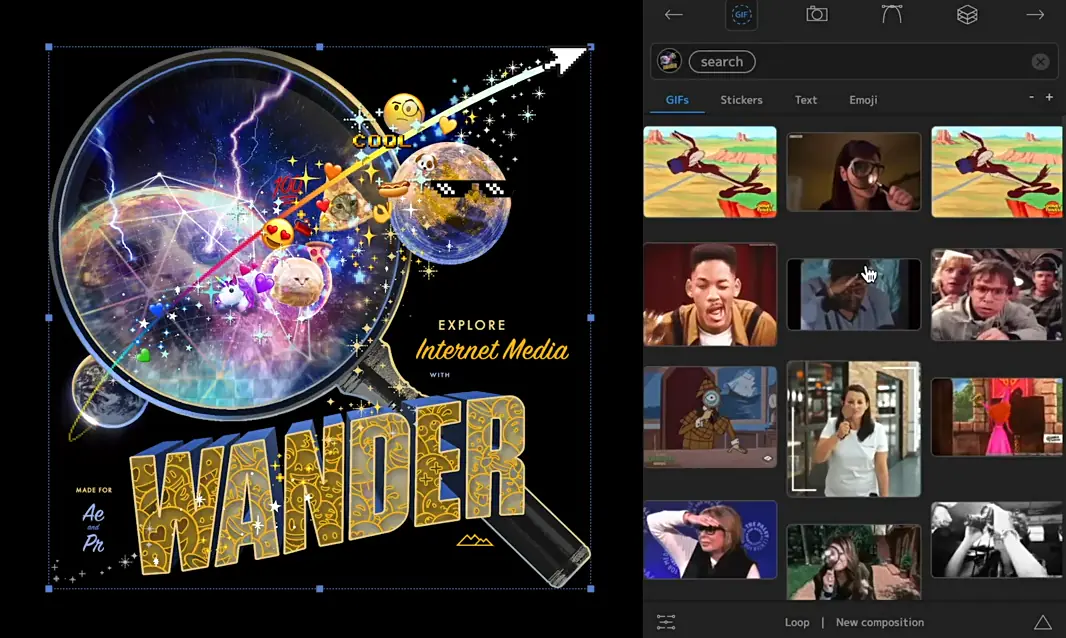The height and width of the screenshot is (638, 1066).
Task: Select the Will Smith GIF thumbnail
Action: 710,295
